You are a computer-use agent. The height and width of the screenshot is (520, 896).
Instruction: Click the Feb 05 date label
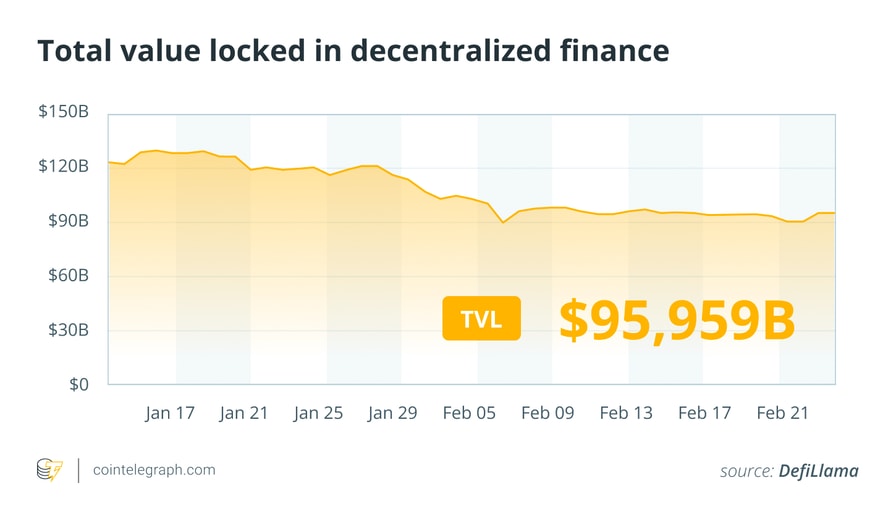click(469, 412)
